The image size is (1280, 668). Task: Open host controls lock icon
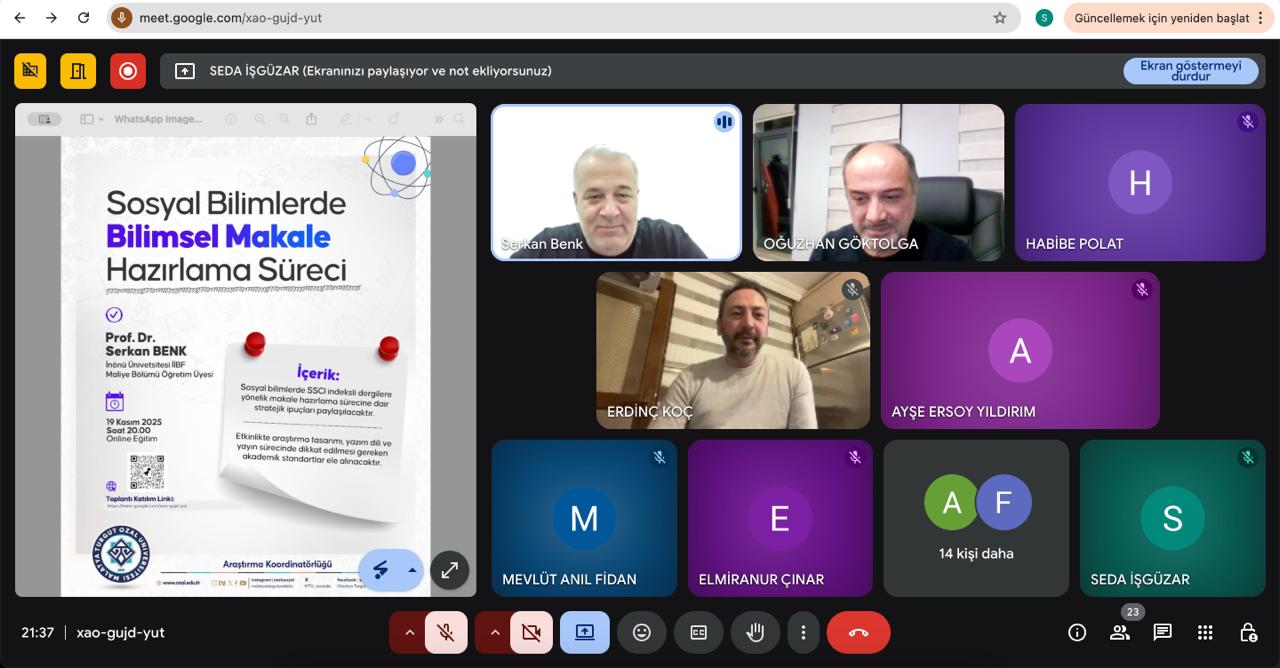click(x=1248, y=632)
